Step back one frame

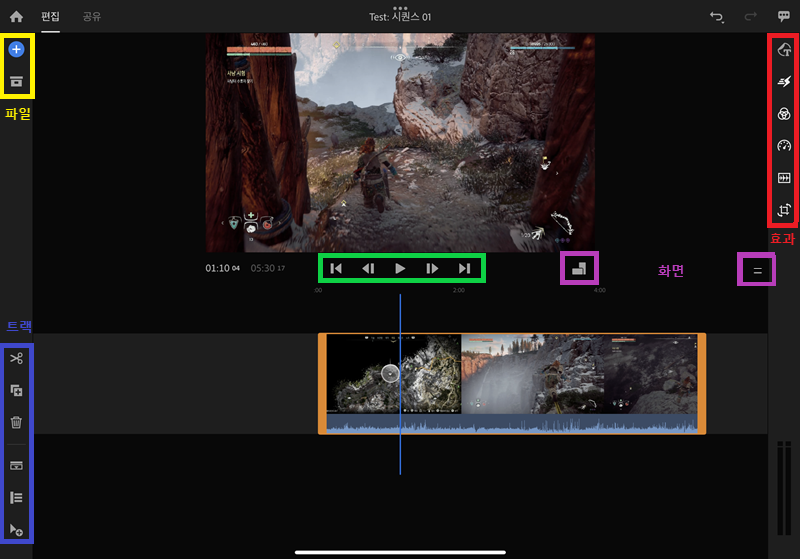[x=368, y=268]
